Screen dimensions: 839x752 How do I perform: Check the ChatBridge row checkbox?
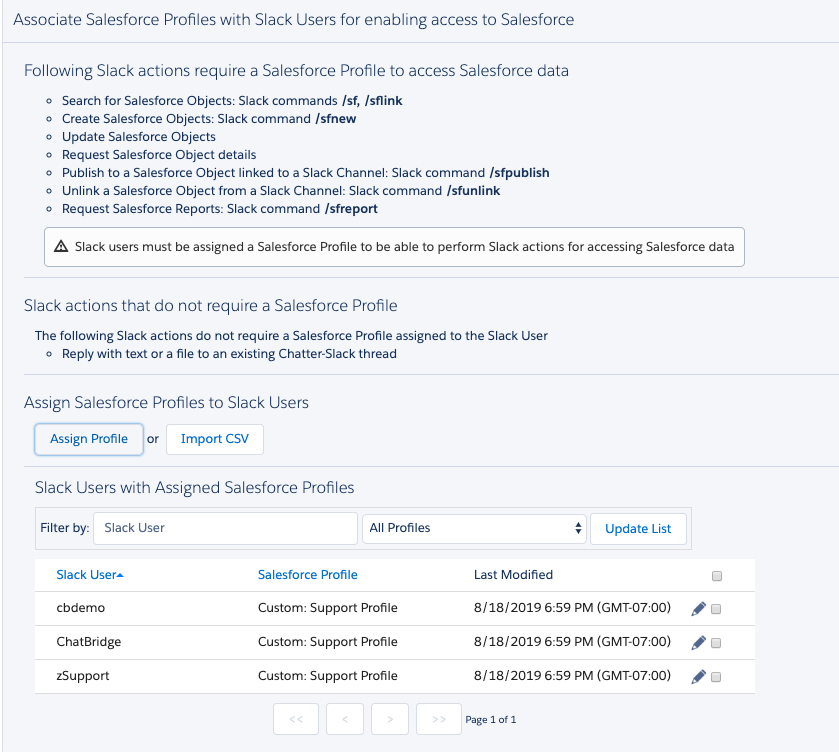(716, 642)
